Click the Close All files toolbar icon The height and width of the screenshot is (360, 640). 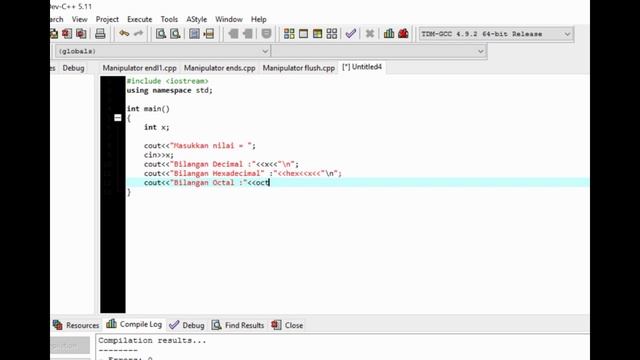(x=81, y=33)
